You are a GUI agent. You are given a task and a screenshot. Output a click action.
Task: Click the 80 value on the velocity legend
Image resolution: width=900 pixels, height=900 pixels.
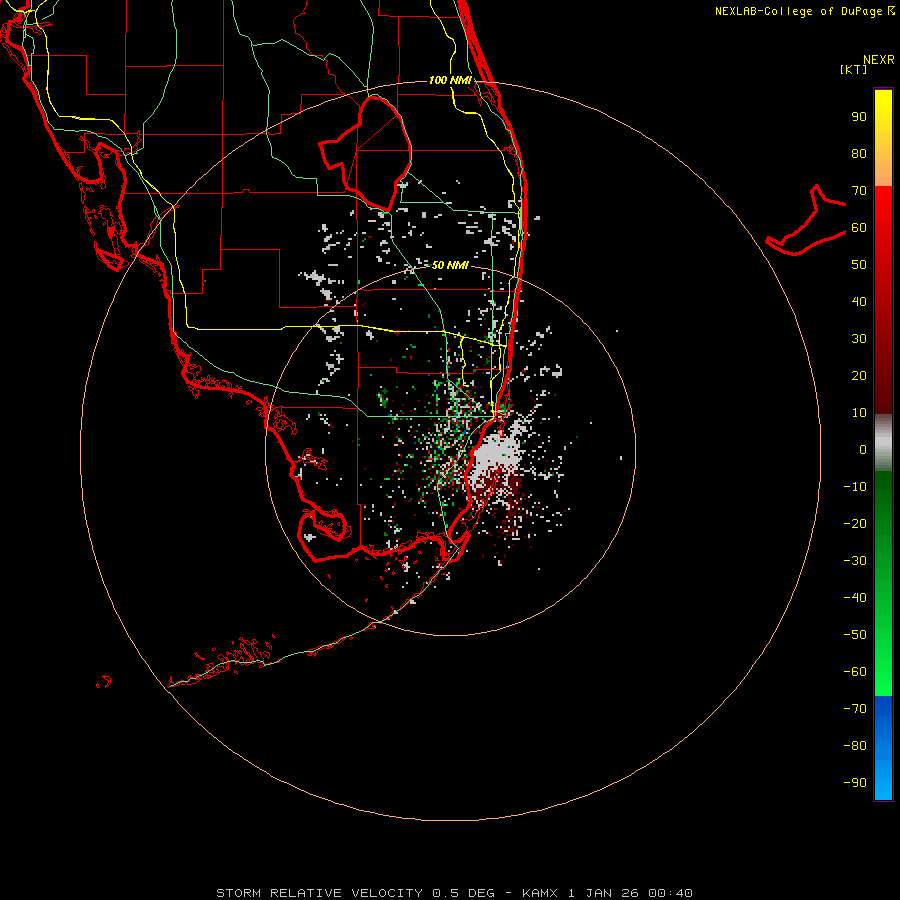tap(859, 153)
